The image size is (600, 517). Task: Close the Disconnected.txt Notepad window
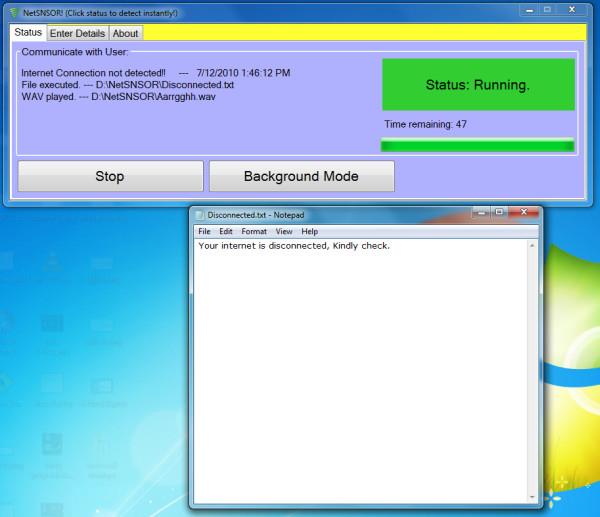(523, 213)
